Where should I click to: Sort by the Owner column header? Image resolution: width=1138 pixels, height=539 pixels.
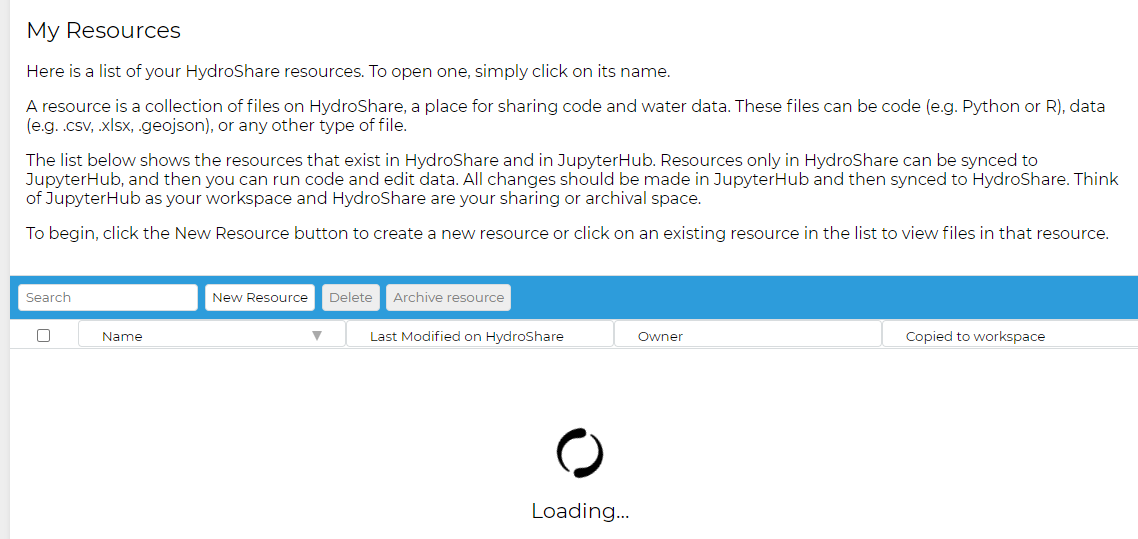(748, 336)
